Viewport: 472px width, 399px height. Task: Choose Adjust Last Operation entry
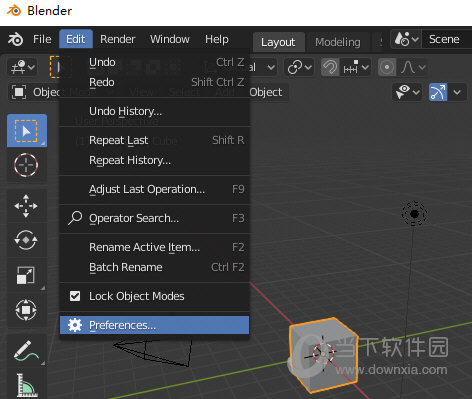tap(155, 189)
